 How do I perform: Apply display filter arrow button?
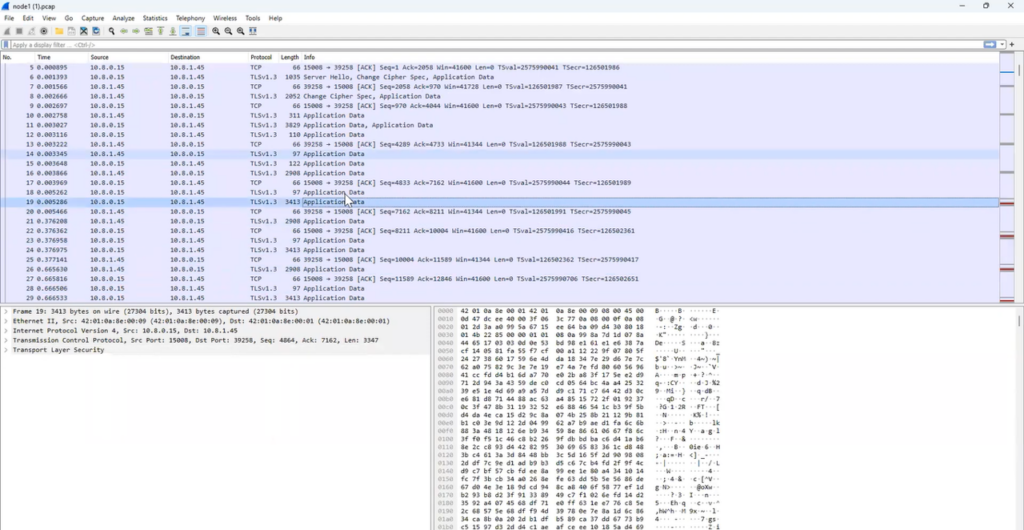pyautogui.click(x=990, y=44)
